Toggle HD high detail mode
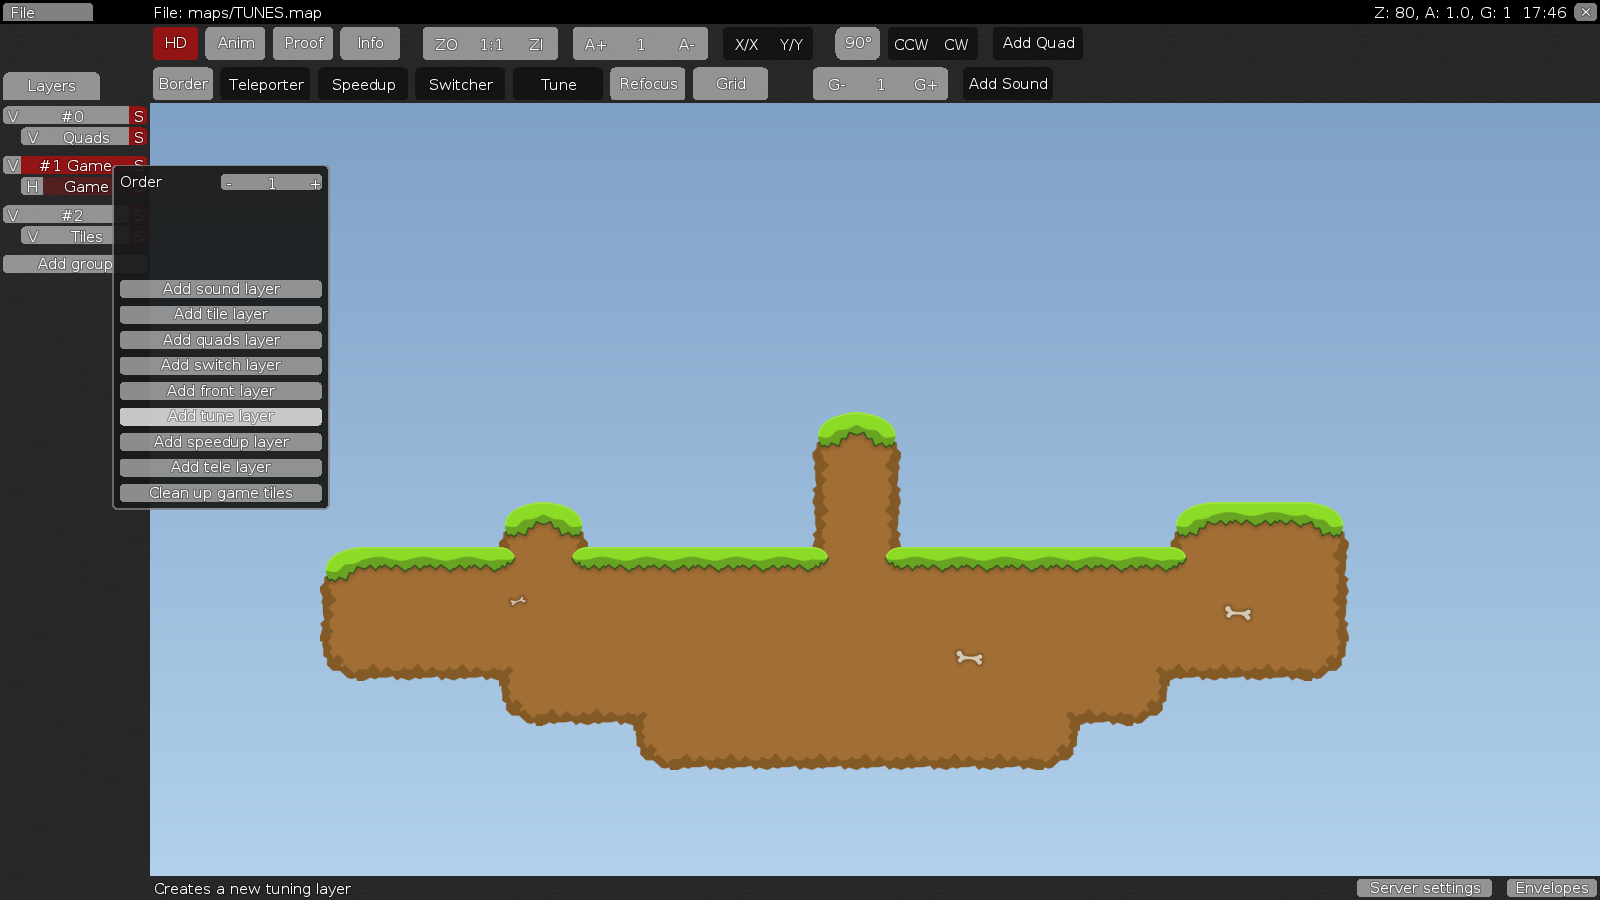This screenshot has height=900, width=1600. tap(175, 43)
